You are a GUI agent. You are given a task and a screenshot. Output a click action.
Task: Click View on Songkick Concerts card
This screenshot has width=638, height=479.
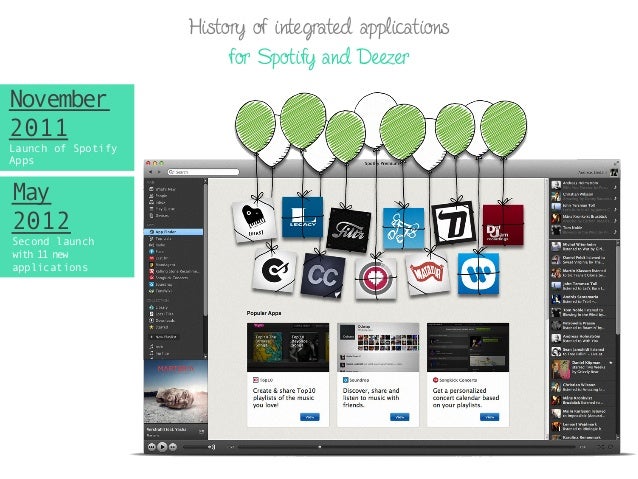point(489,417)
